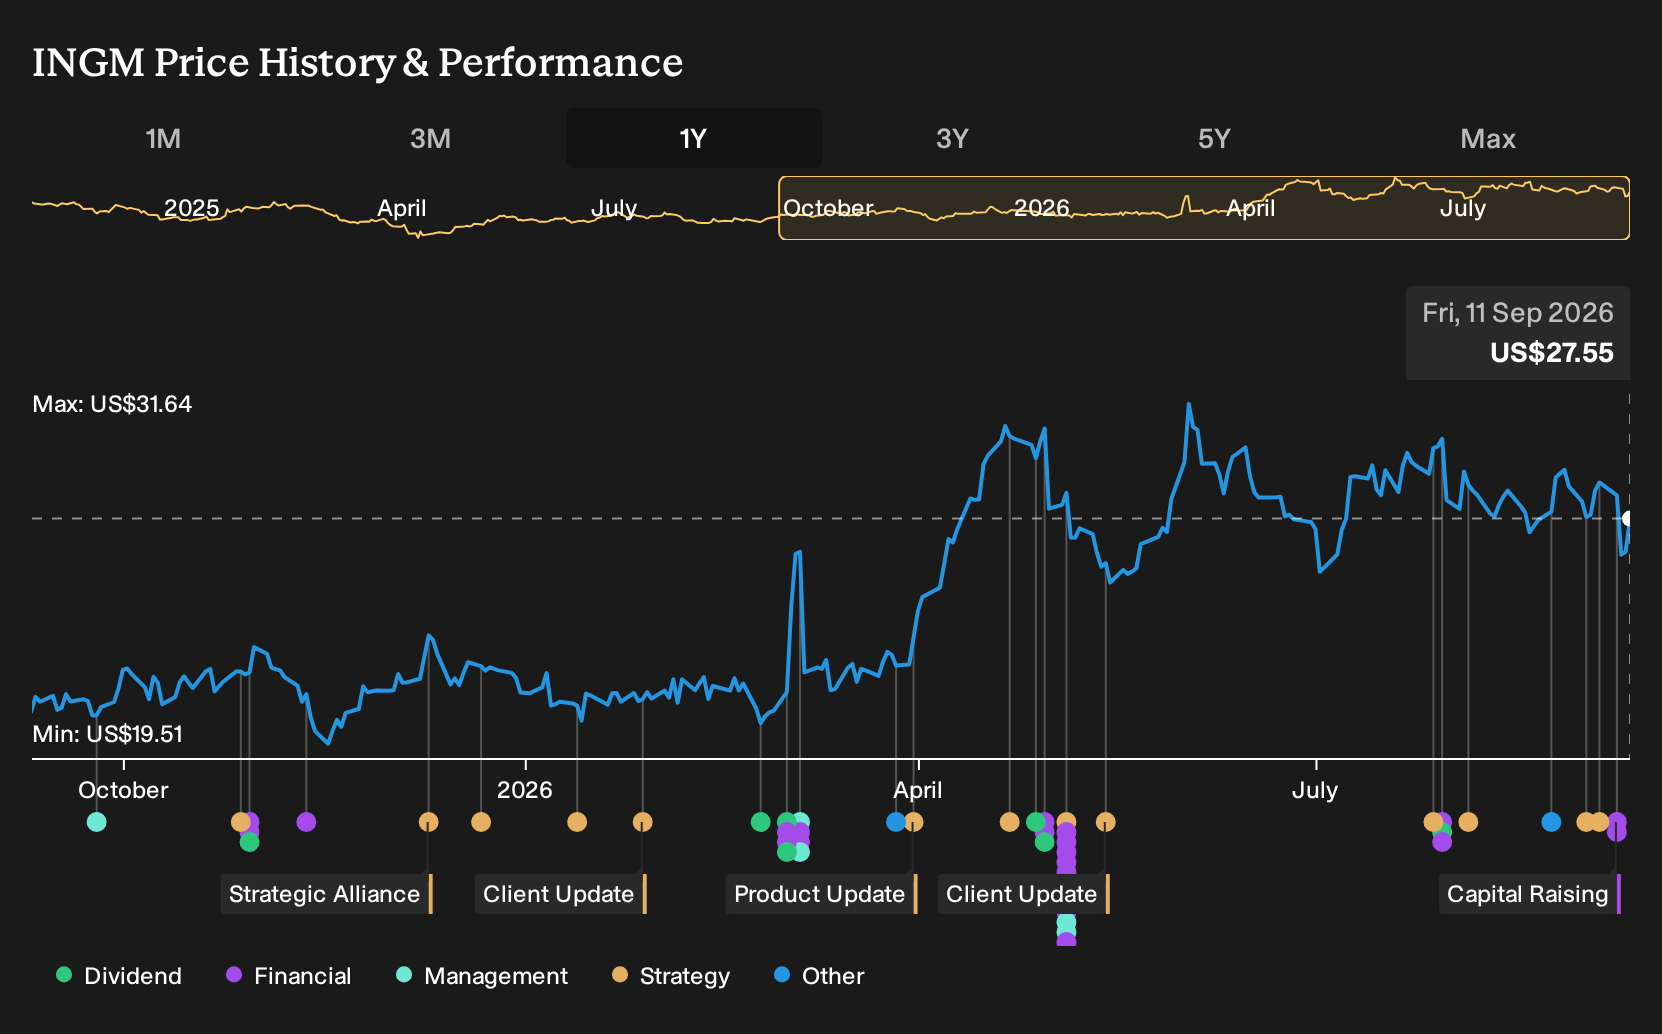The height and width of the screenshot is (1034, 1662).
Task: Click the orange dot connected to second Client Update label
Action: click(x=1105, y=822)
